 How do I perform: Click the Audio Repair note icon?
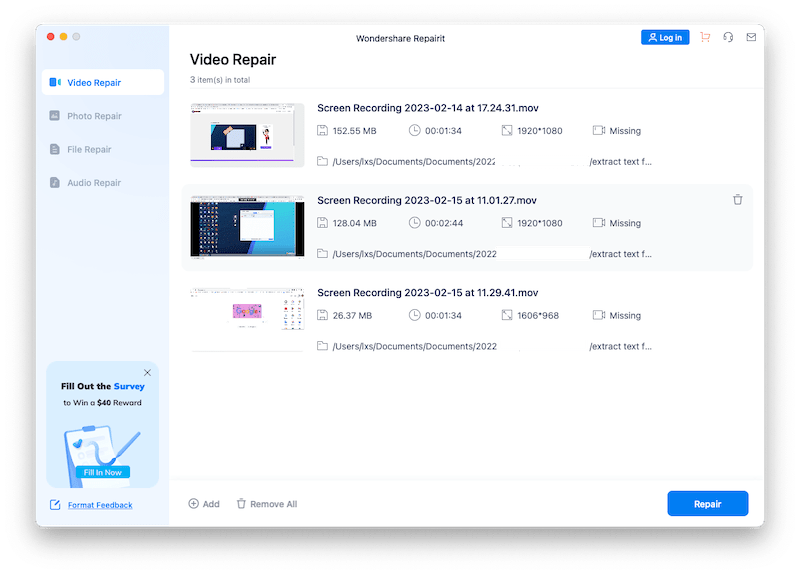(55, 183)
